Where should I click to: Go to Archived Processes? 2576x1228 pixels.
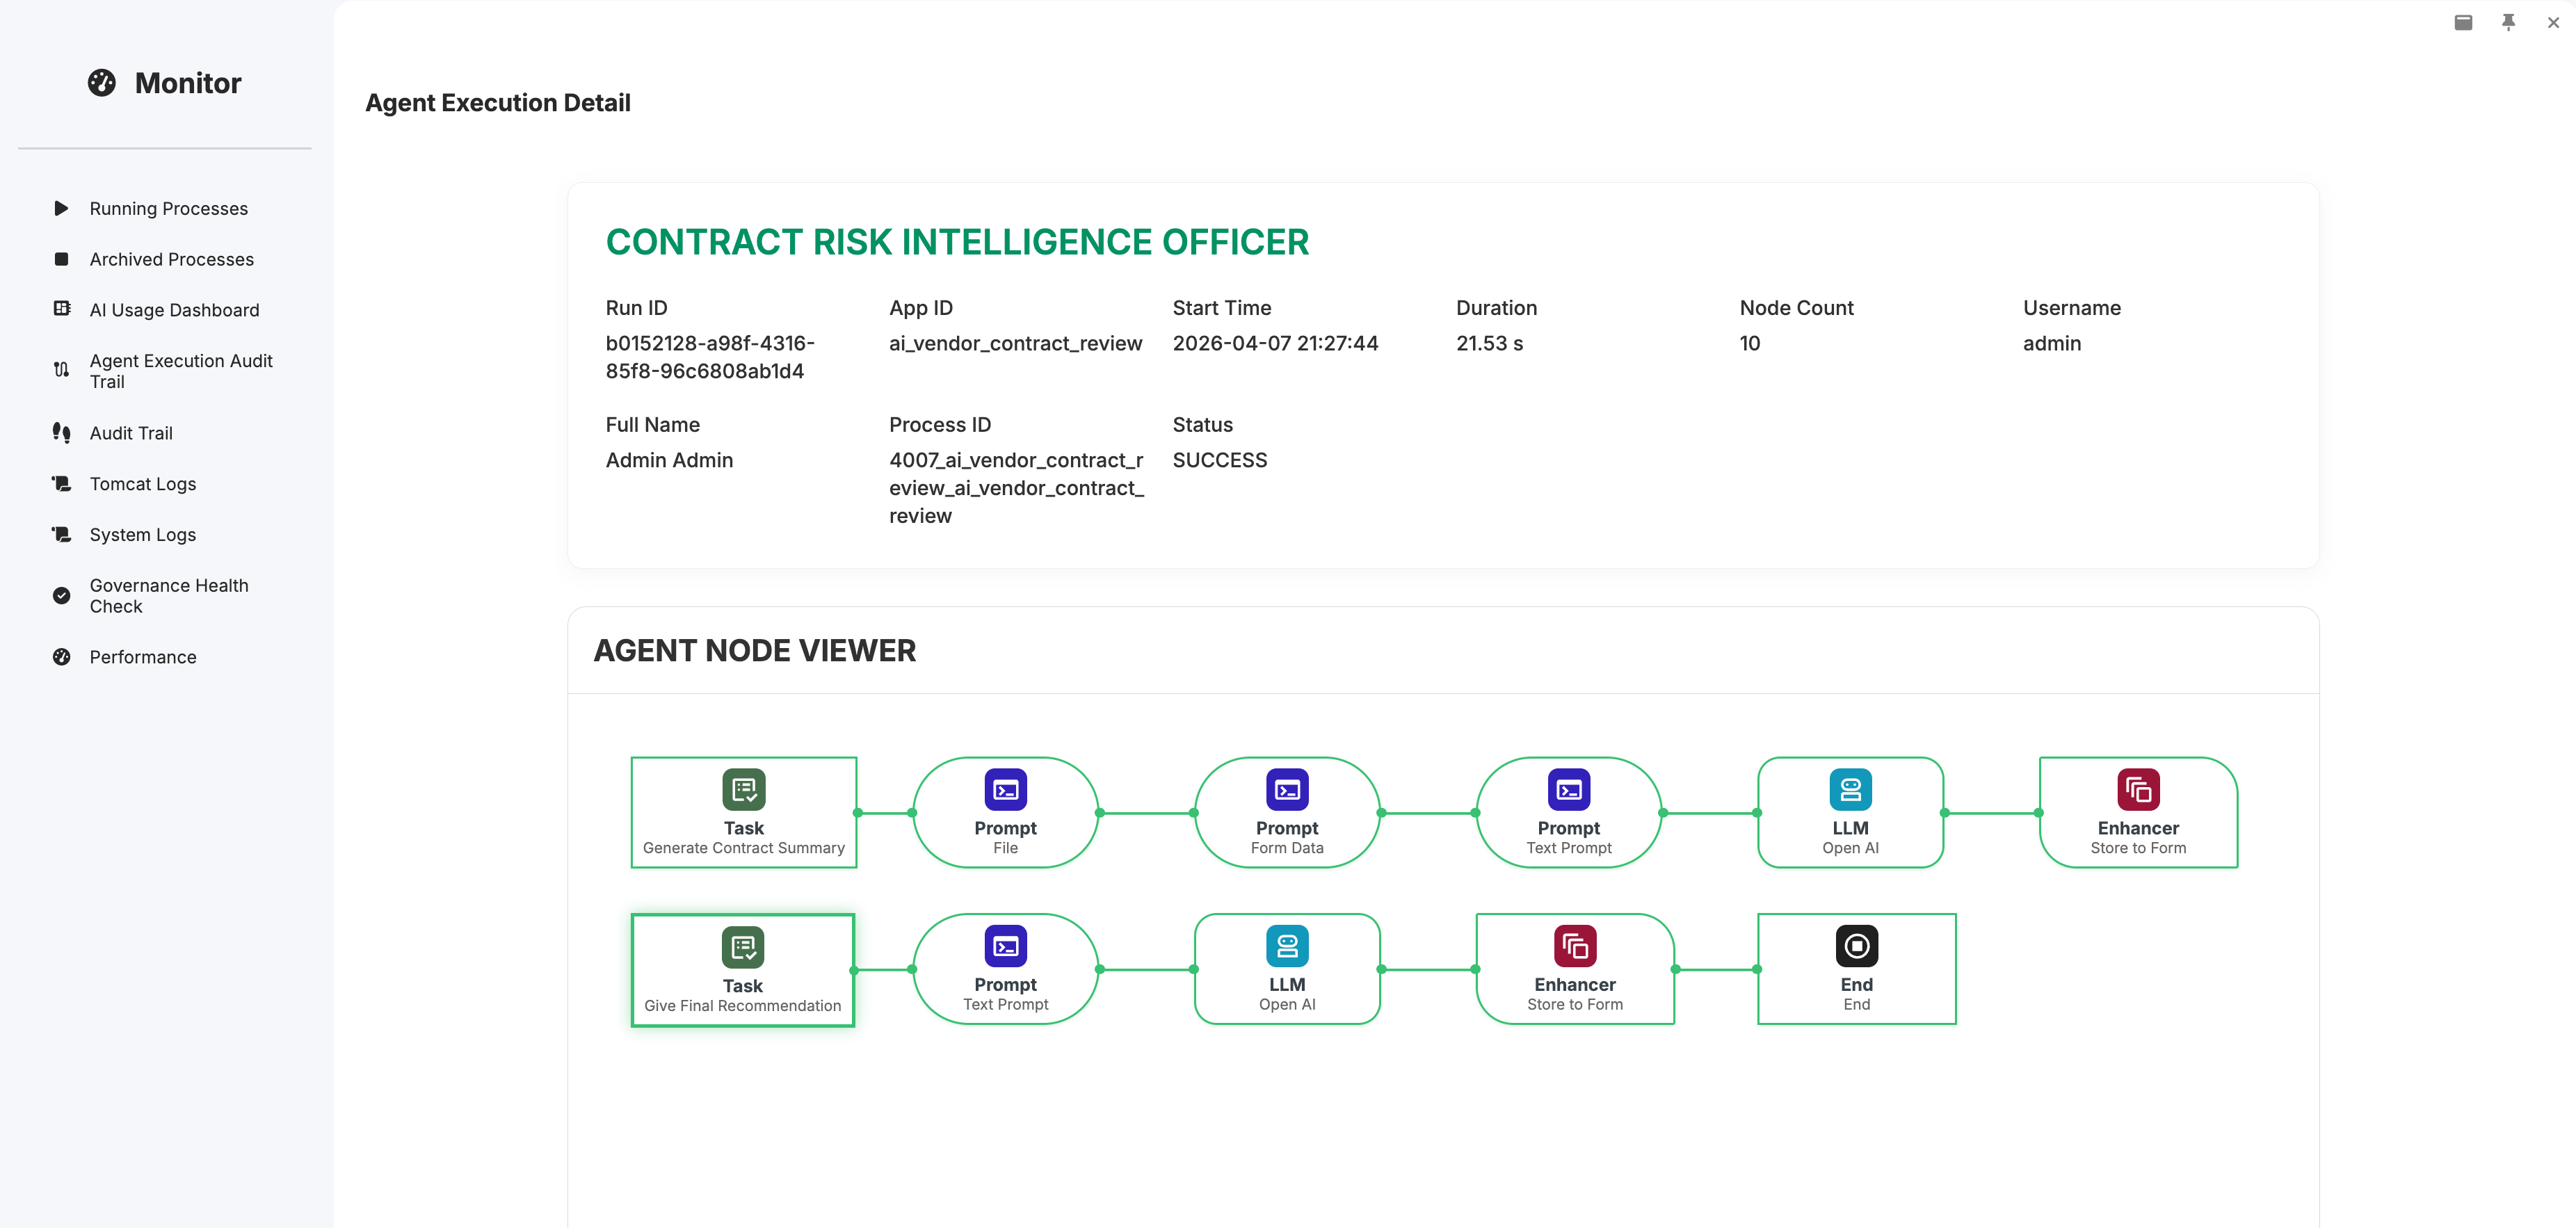(171, 259)
